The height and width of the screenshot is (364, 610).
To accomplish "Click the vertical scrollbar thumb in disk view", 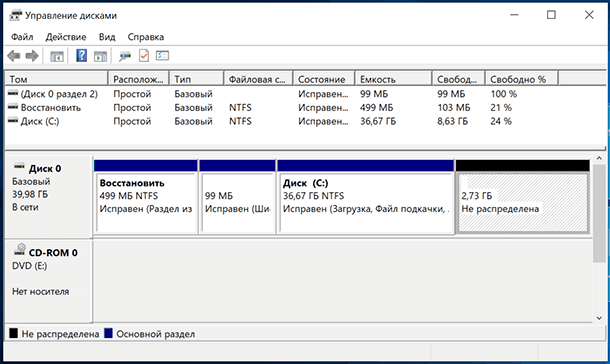I will [599, 214].
